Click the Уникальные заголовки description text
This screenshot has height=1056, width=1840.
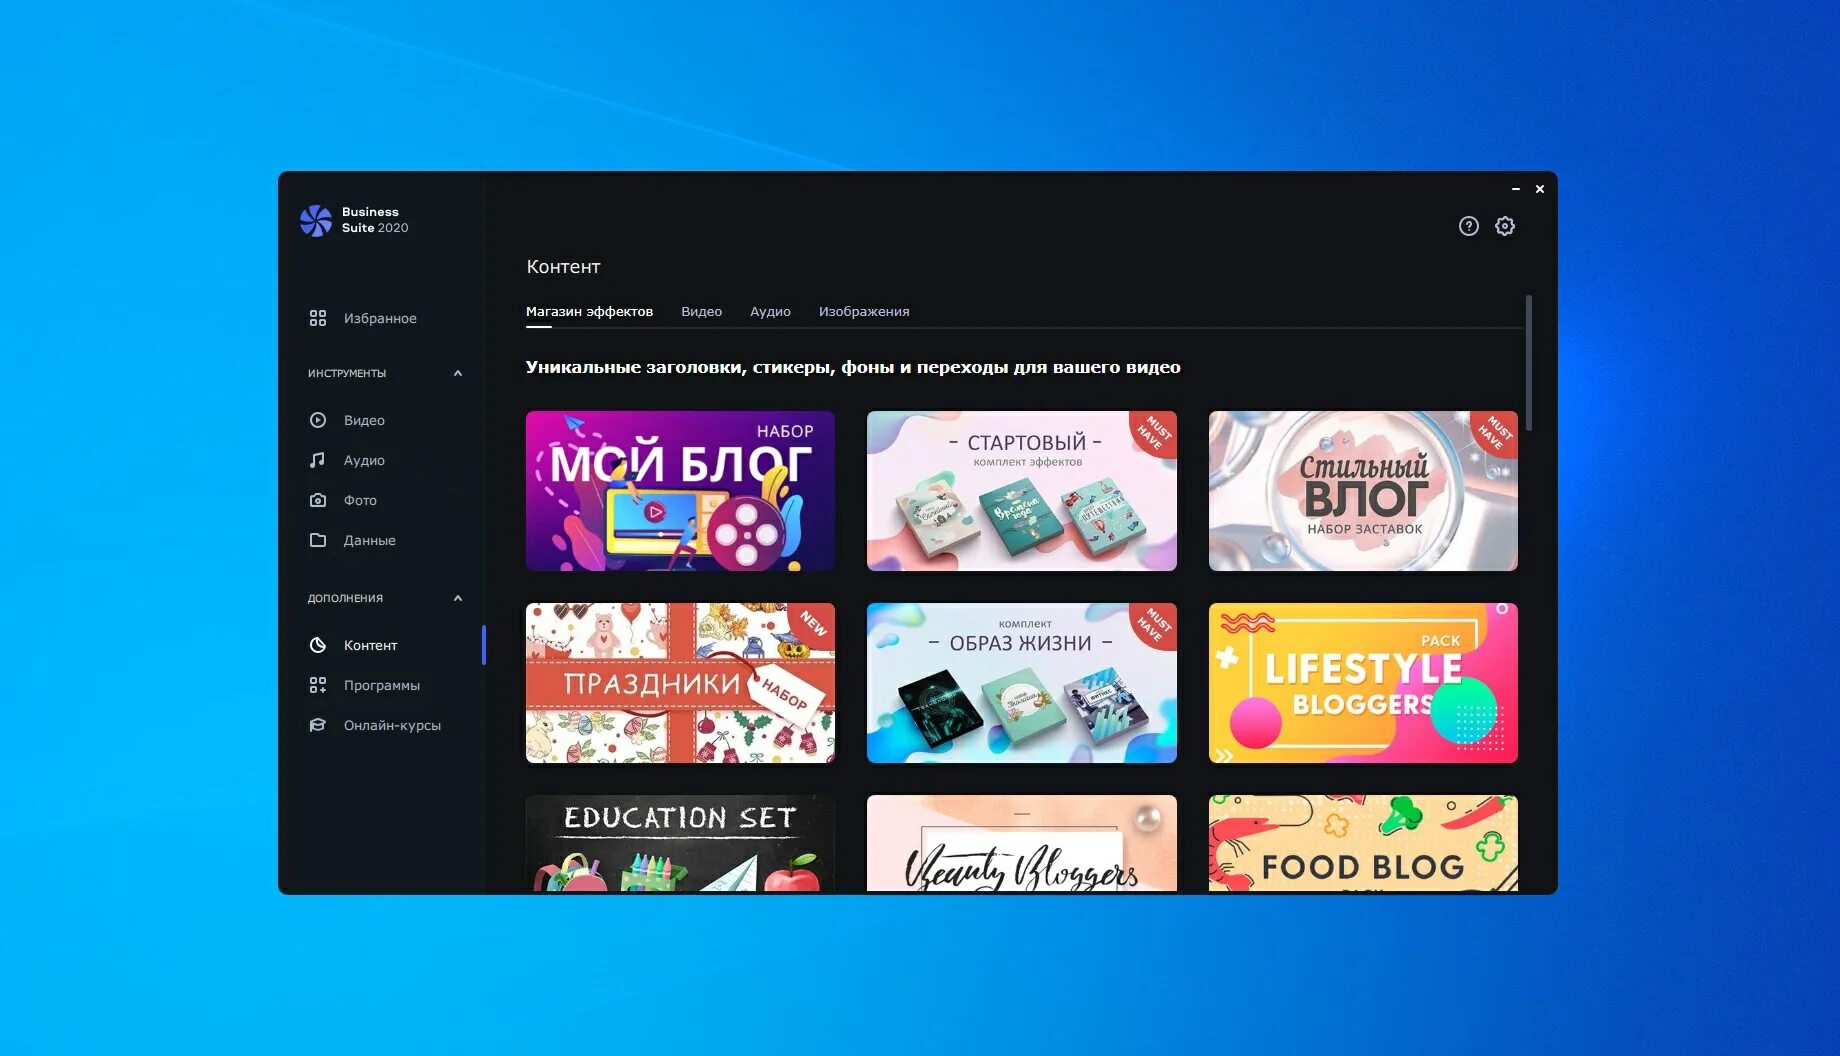(853, 367)
